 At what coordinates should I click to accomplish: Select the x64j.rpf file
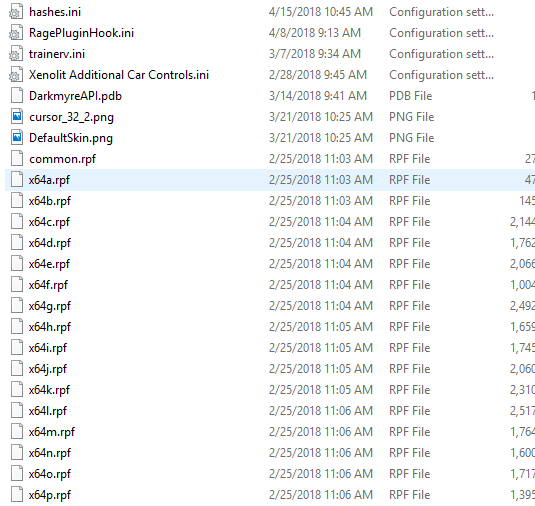[x=48, y=369]
